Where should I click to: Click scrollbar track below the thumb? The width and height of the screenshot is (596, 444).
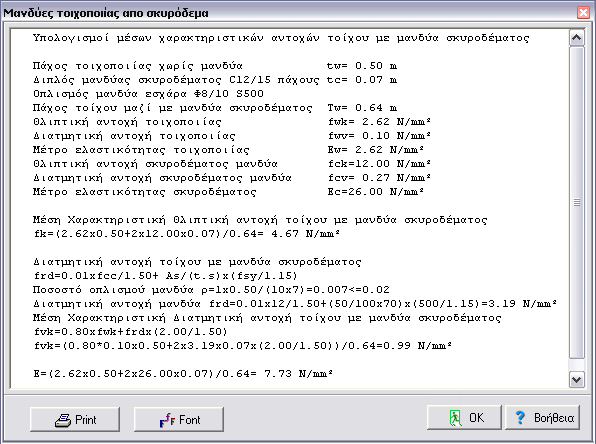tap(577, 365)
